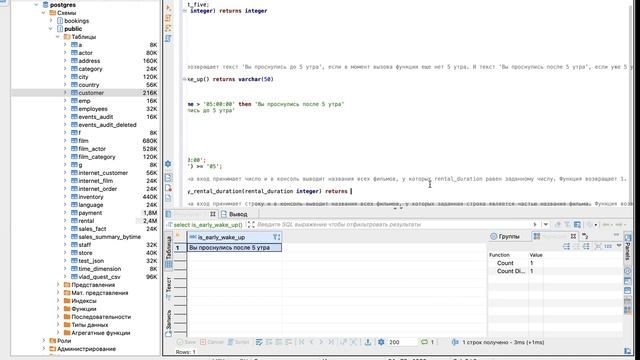Screen dimensions: 640x360
Task: Click the first row navigation icon
Action: click(x=302, y=342)
